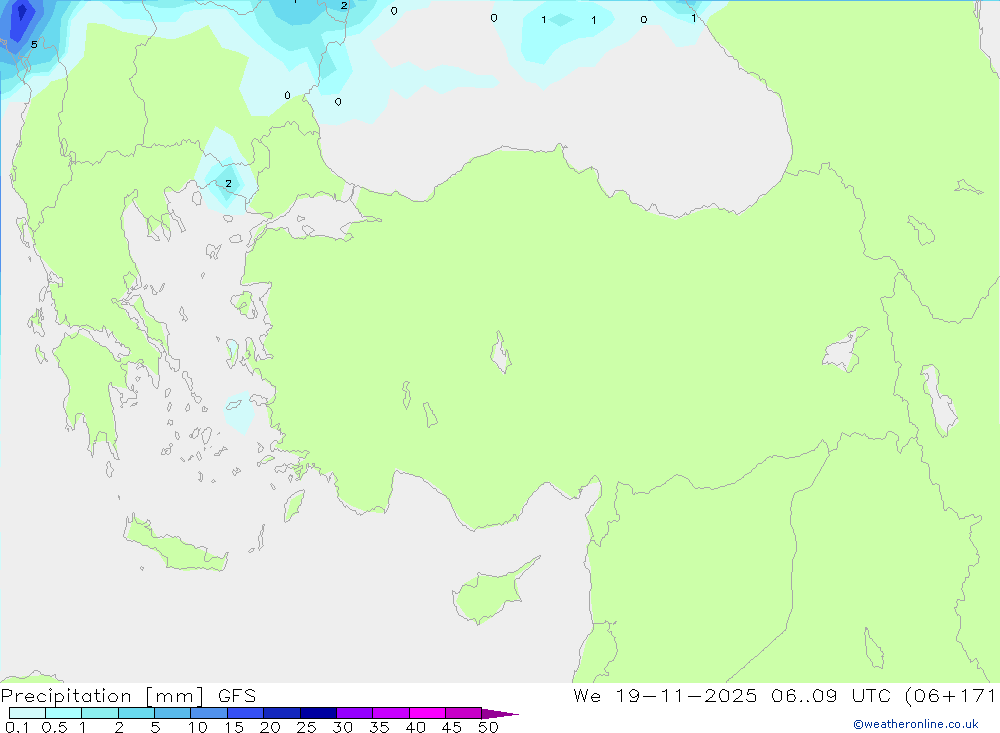
Task: Select the 40–45 mm magenta legend swatch
Action: [427, 713]
